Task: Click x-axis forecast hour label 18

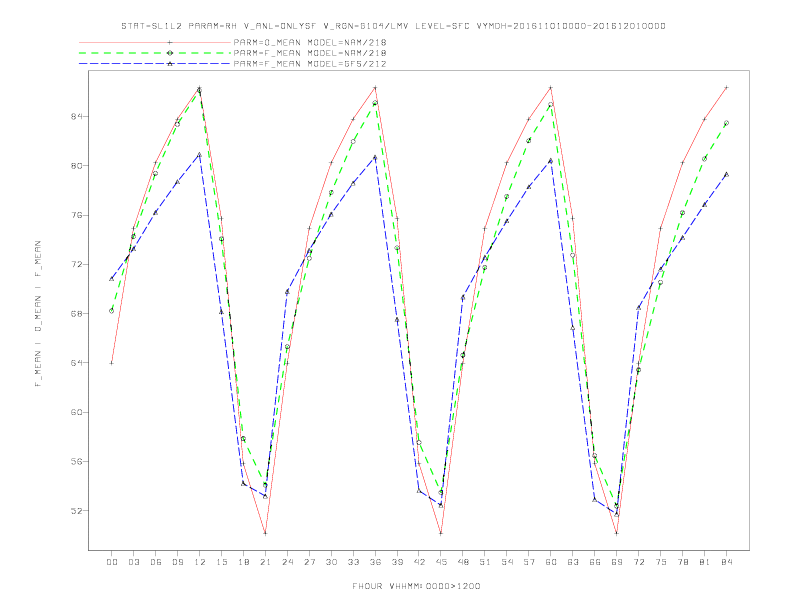Action: (243, 562)
